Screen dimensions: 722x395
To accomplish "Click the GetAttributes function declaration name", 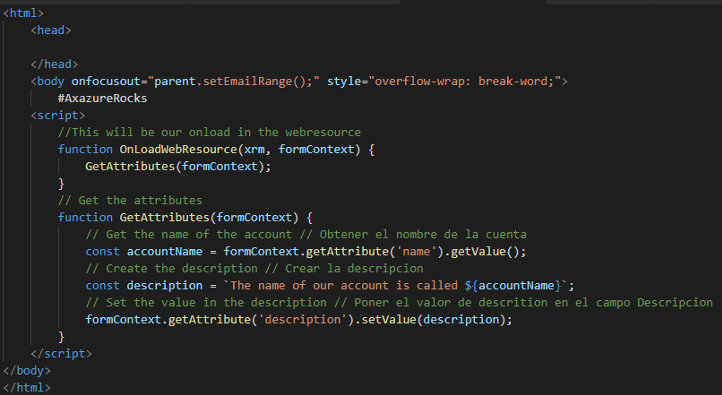I will point(164,217).
